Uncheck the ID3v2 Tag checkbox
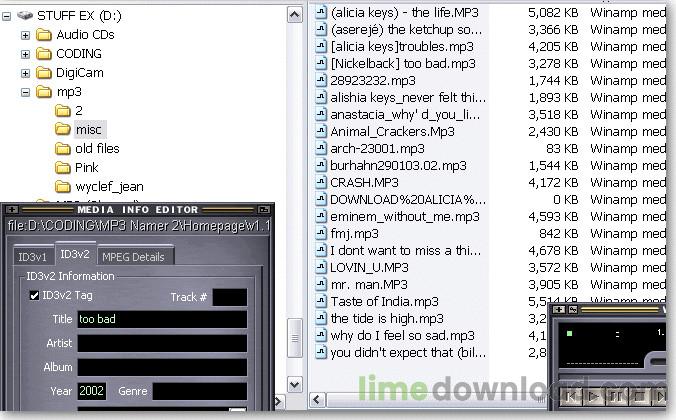The image size is (676, 420). pyautogui.click(x=34, y=295)
